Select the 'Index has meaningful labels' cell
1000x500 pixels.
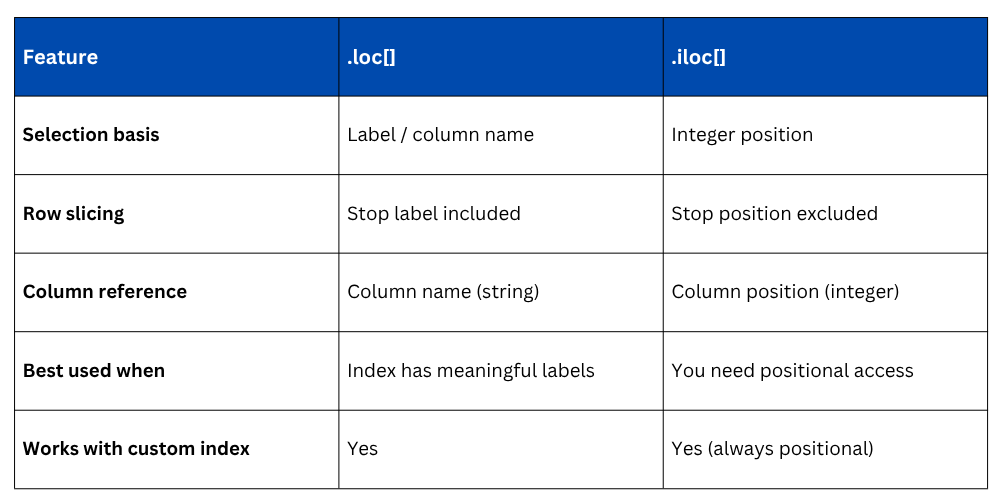pos(470,371)
